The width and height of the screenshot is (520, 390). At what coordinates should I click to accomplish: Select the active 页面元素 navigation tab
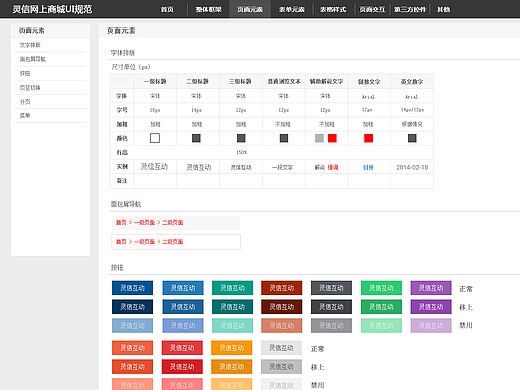250,9
